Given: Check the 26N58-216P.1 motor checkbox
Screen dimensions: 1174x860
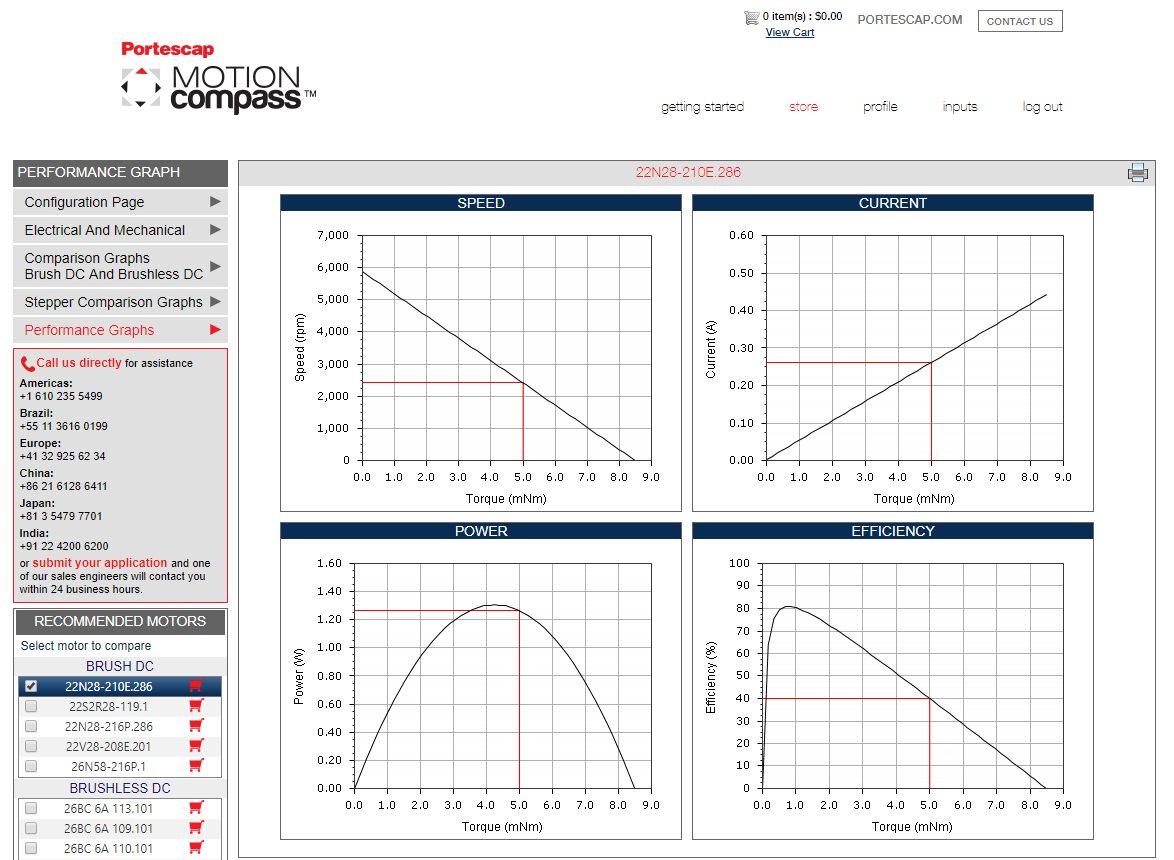Looking at the screenshot, I should [31, 766].
